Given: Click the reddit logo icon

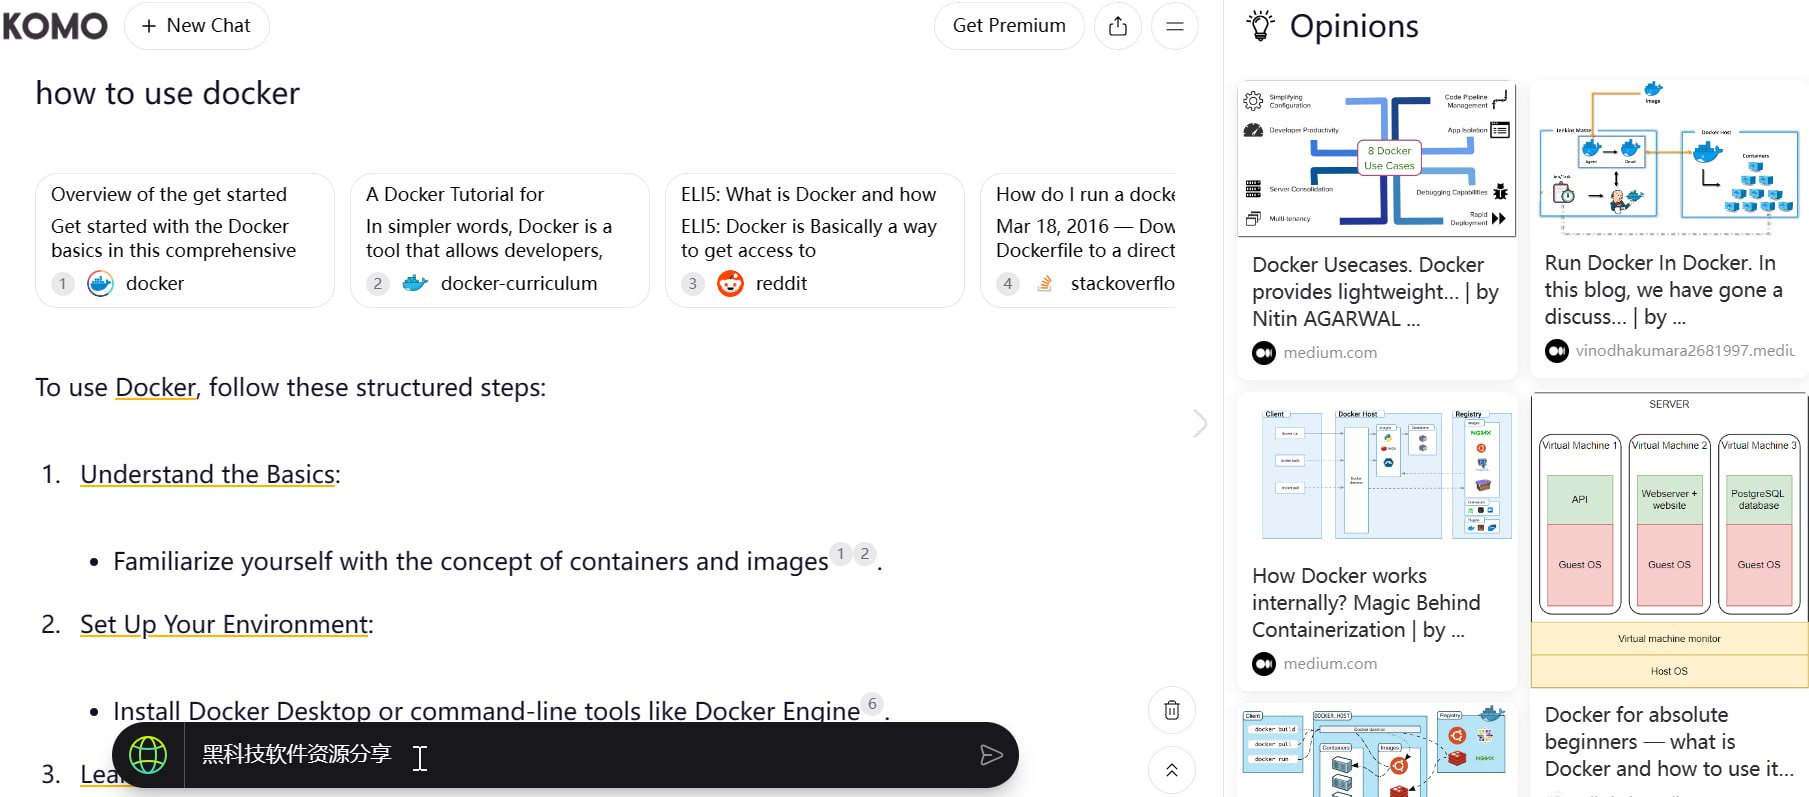Looking at the screenshot, I should pyautogui.click(x=731, y=284).
